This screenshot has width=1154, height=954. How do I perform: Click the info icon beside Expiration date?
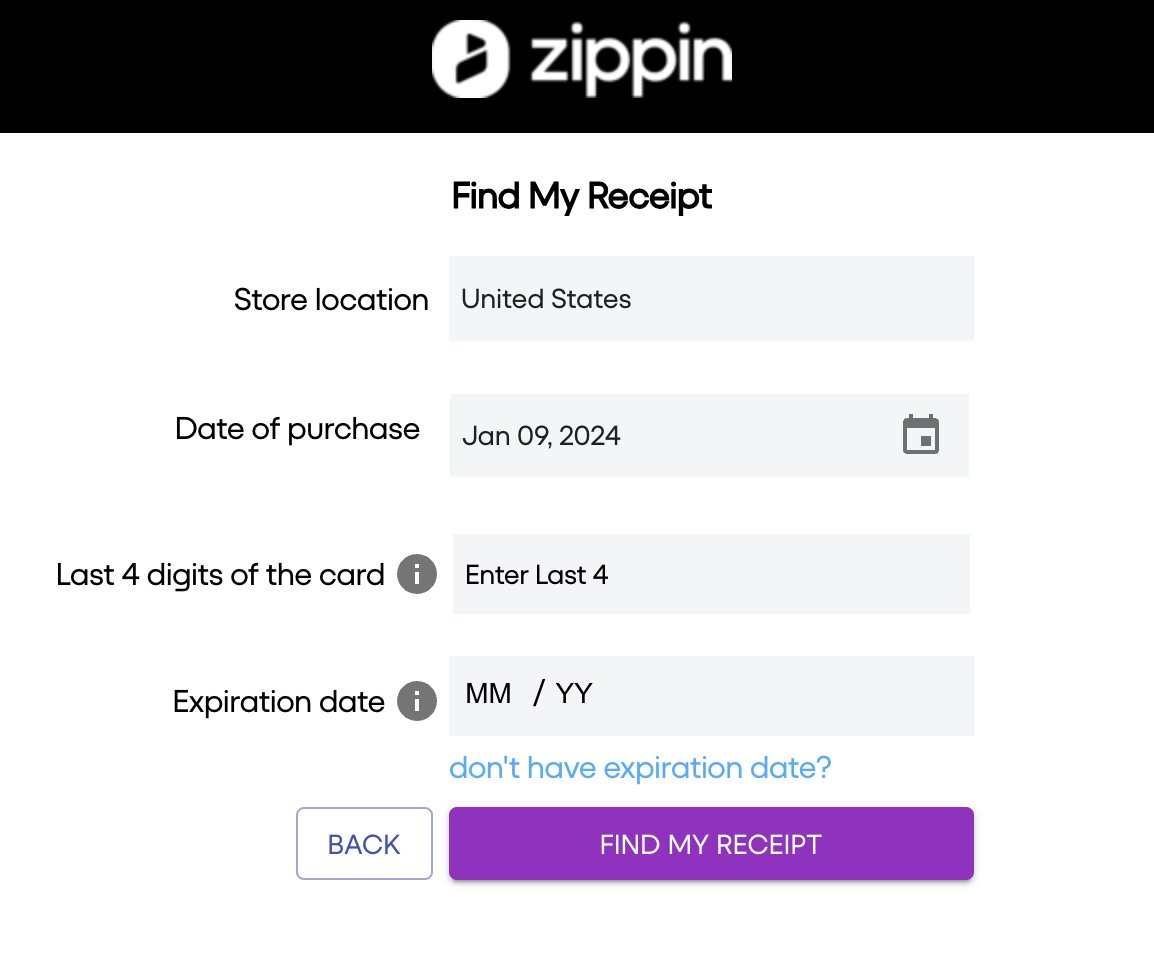(x=417, y=701)
